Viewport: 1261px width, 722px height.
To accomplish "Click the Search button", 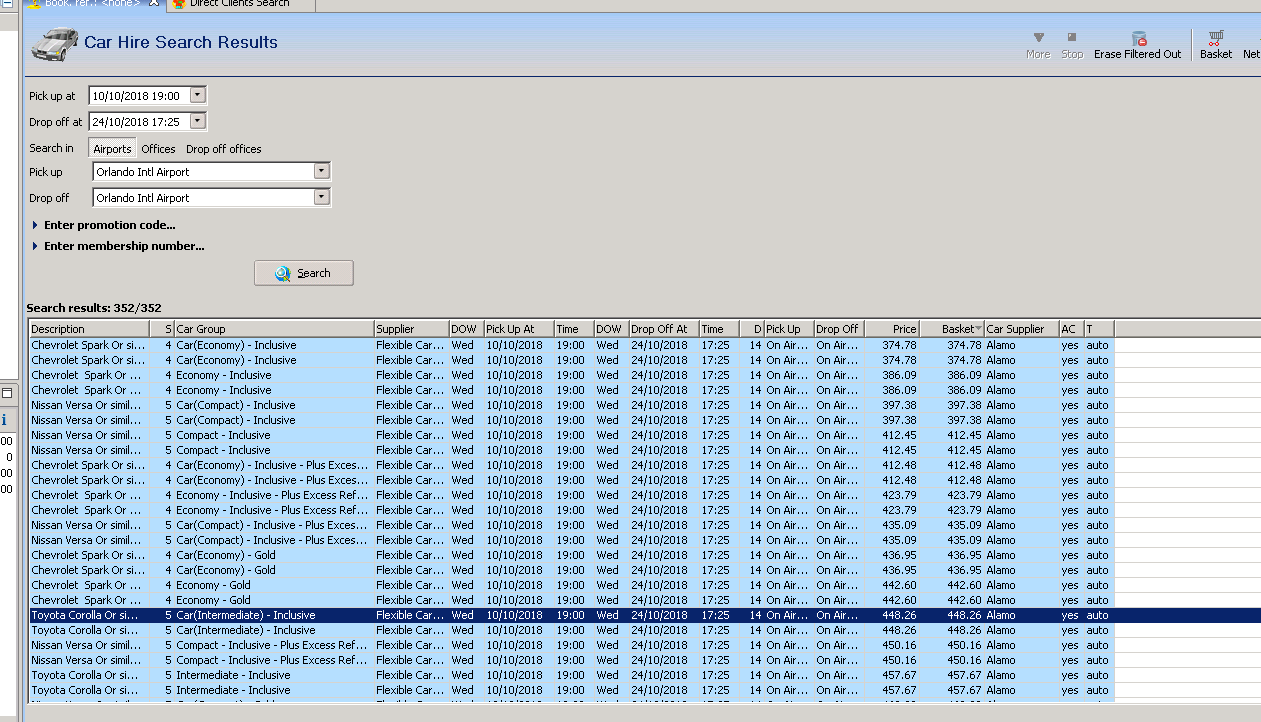I will point(303,273).
